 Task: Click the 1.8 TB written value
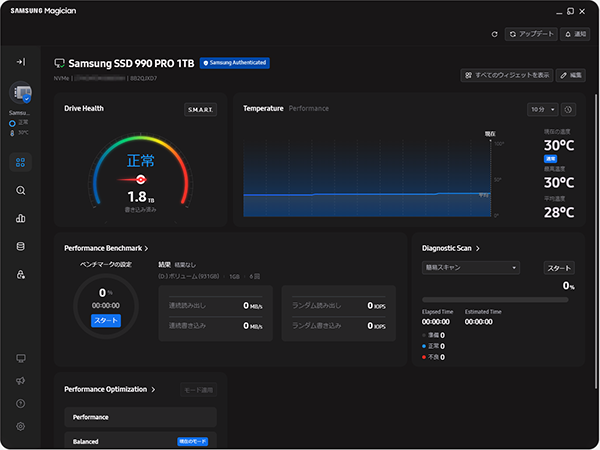(x=141, y=197)
